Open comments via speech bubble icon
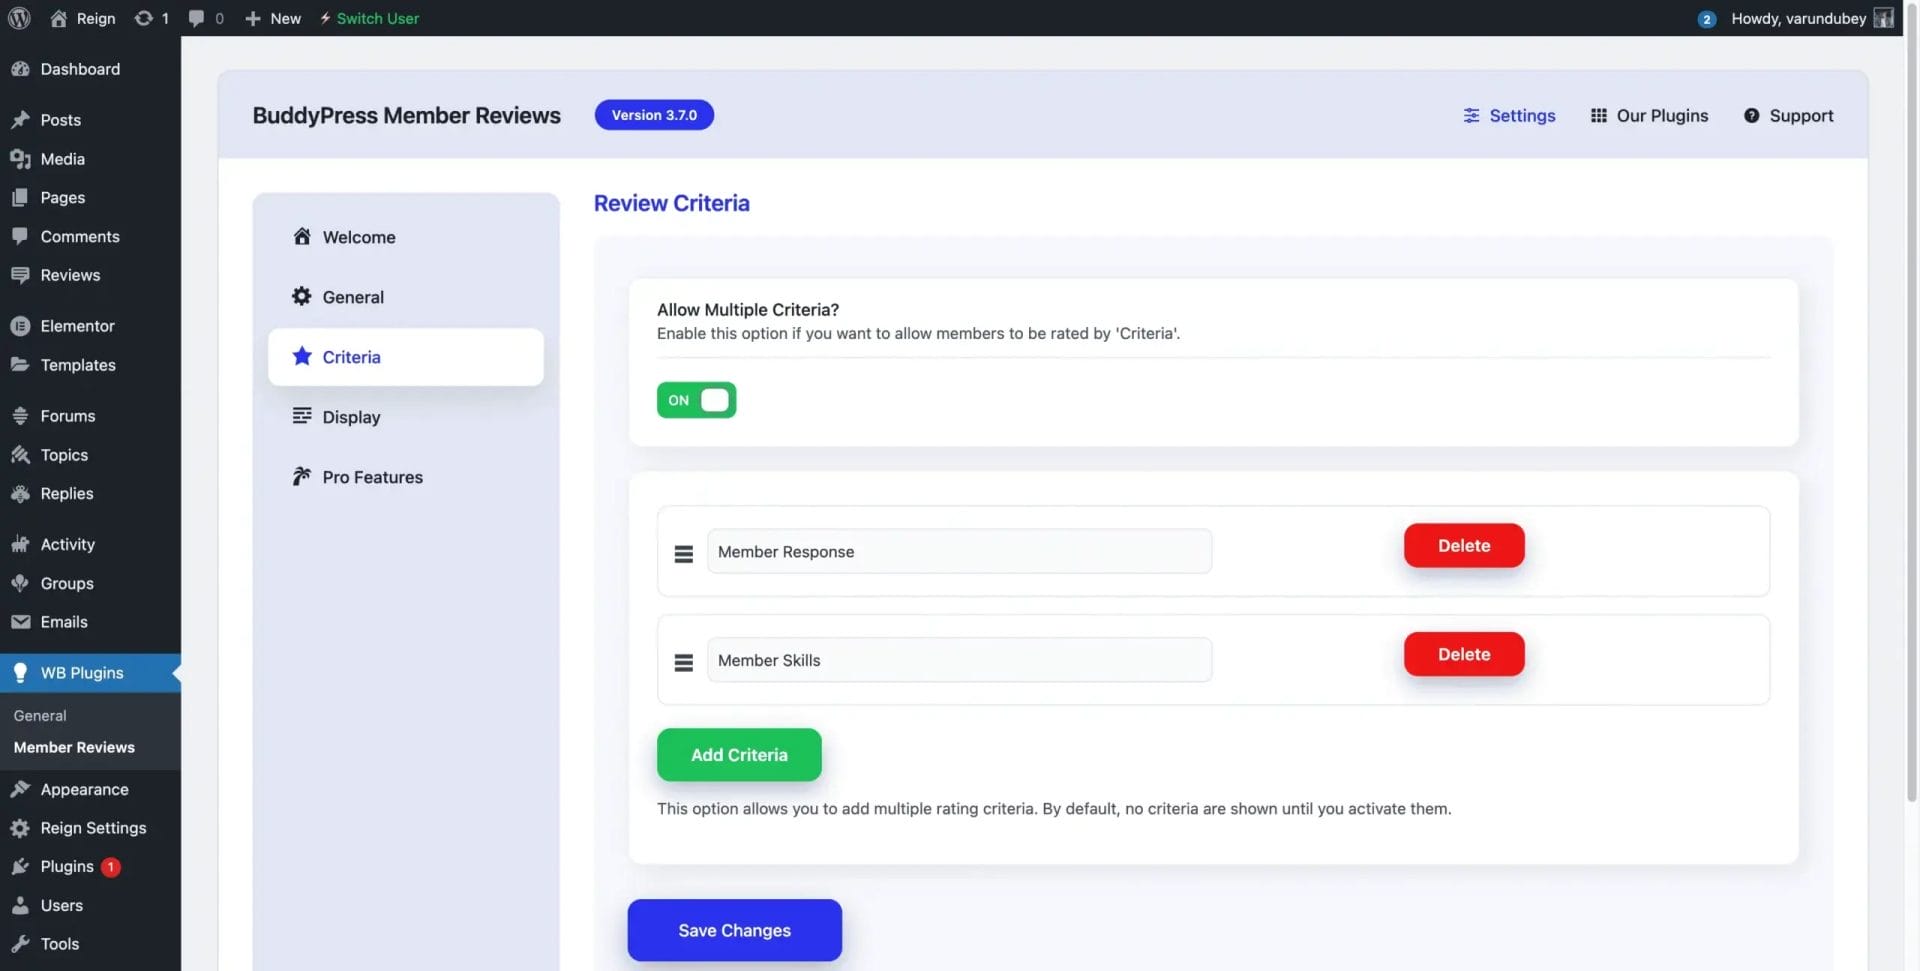The height and width of the screenshot is (971, 1920). pos(196,17)
